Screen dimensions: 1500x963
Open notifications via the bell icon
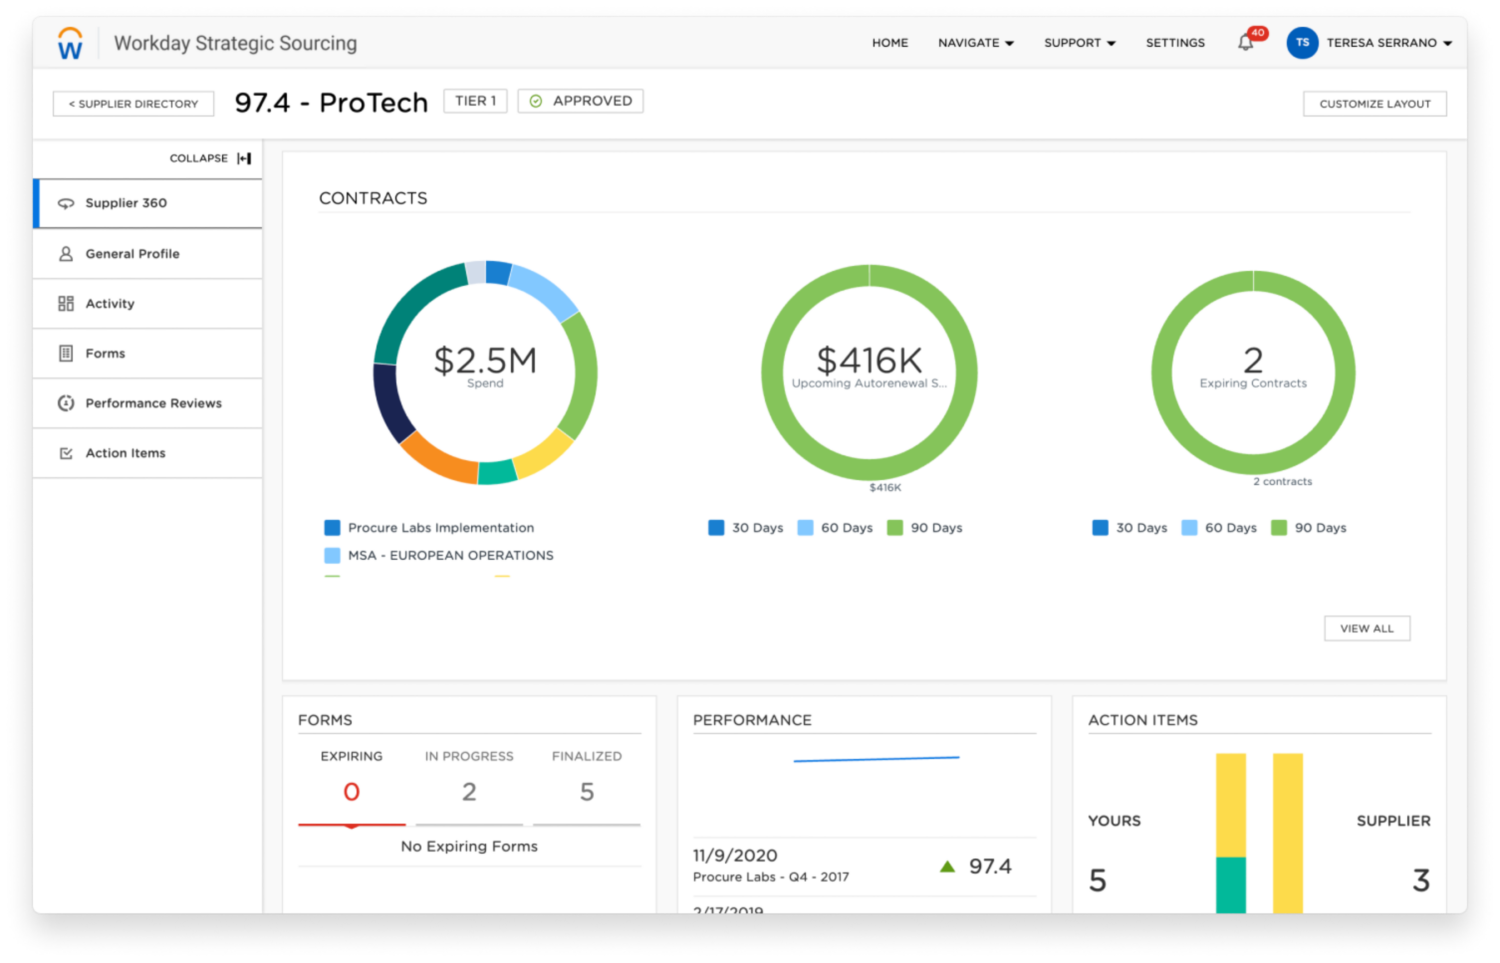(1245, 42)
